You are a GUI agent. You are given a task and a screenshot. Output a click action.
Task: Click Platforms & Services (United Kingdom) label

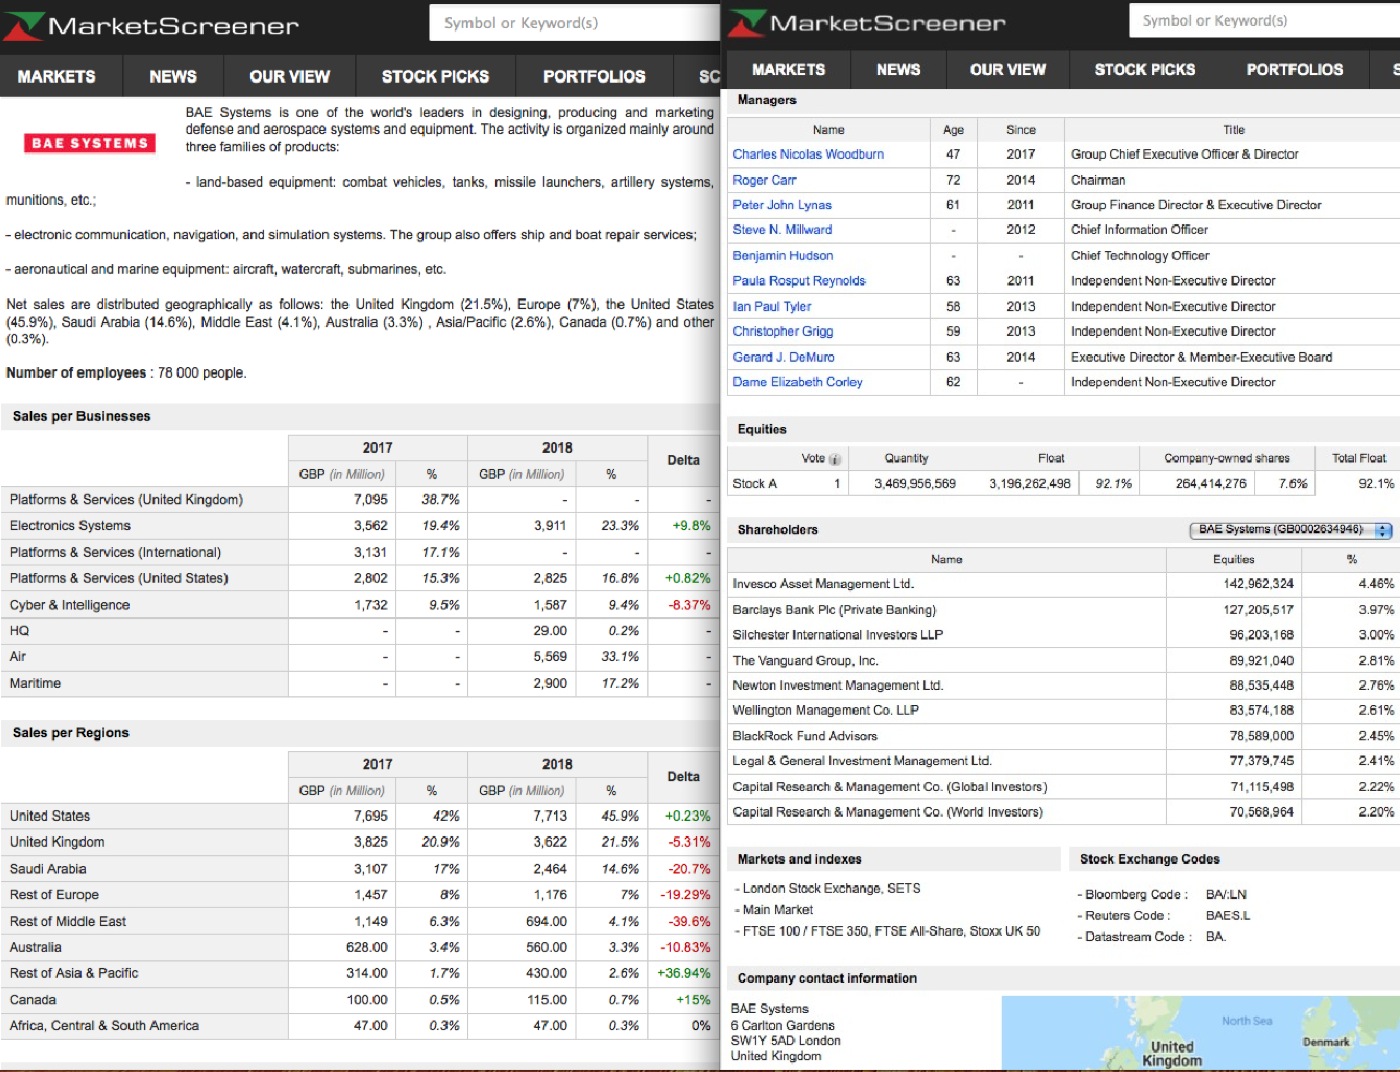(x=126, y=500)
